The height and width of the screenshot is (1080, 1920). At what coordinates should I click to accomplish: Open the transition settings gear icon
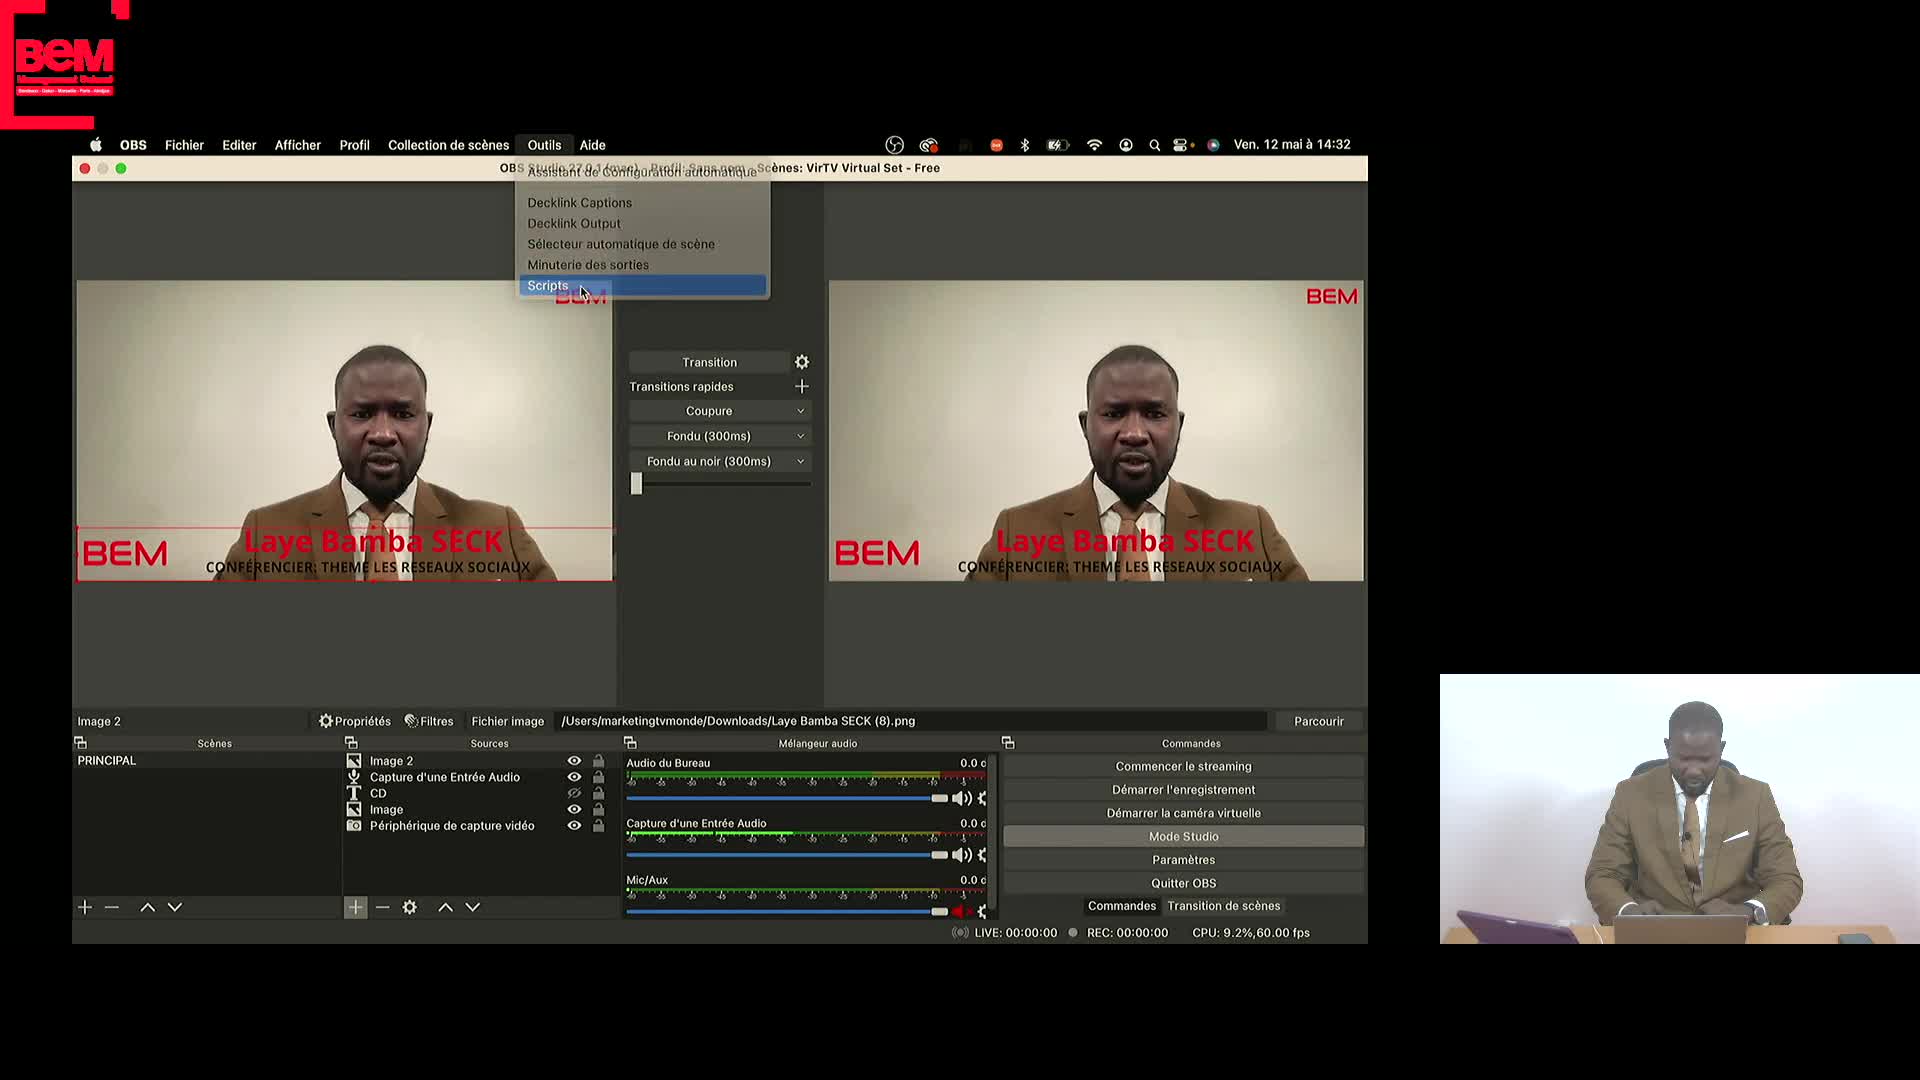[x=801, y=362]
